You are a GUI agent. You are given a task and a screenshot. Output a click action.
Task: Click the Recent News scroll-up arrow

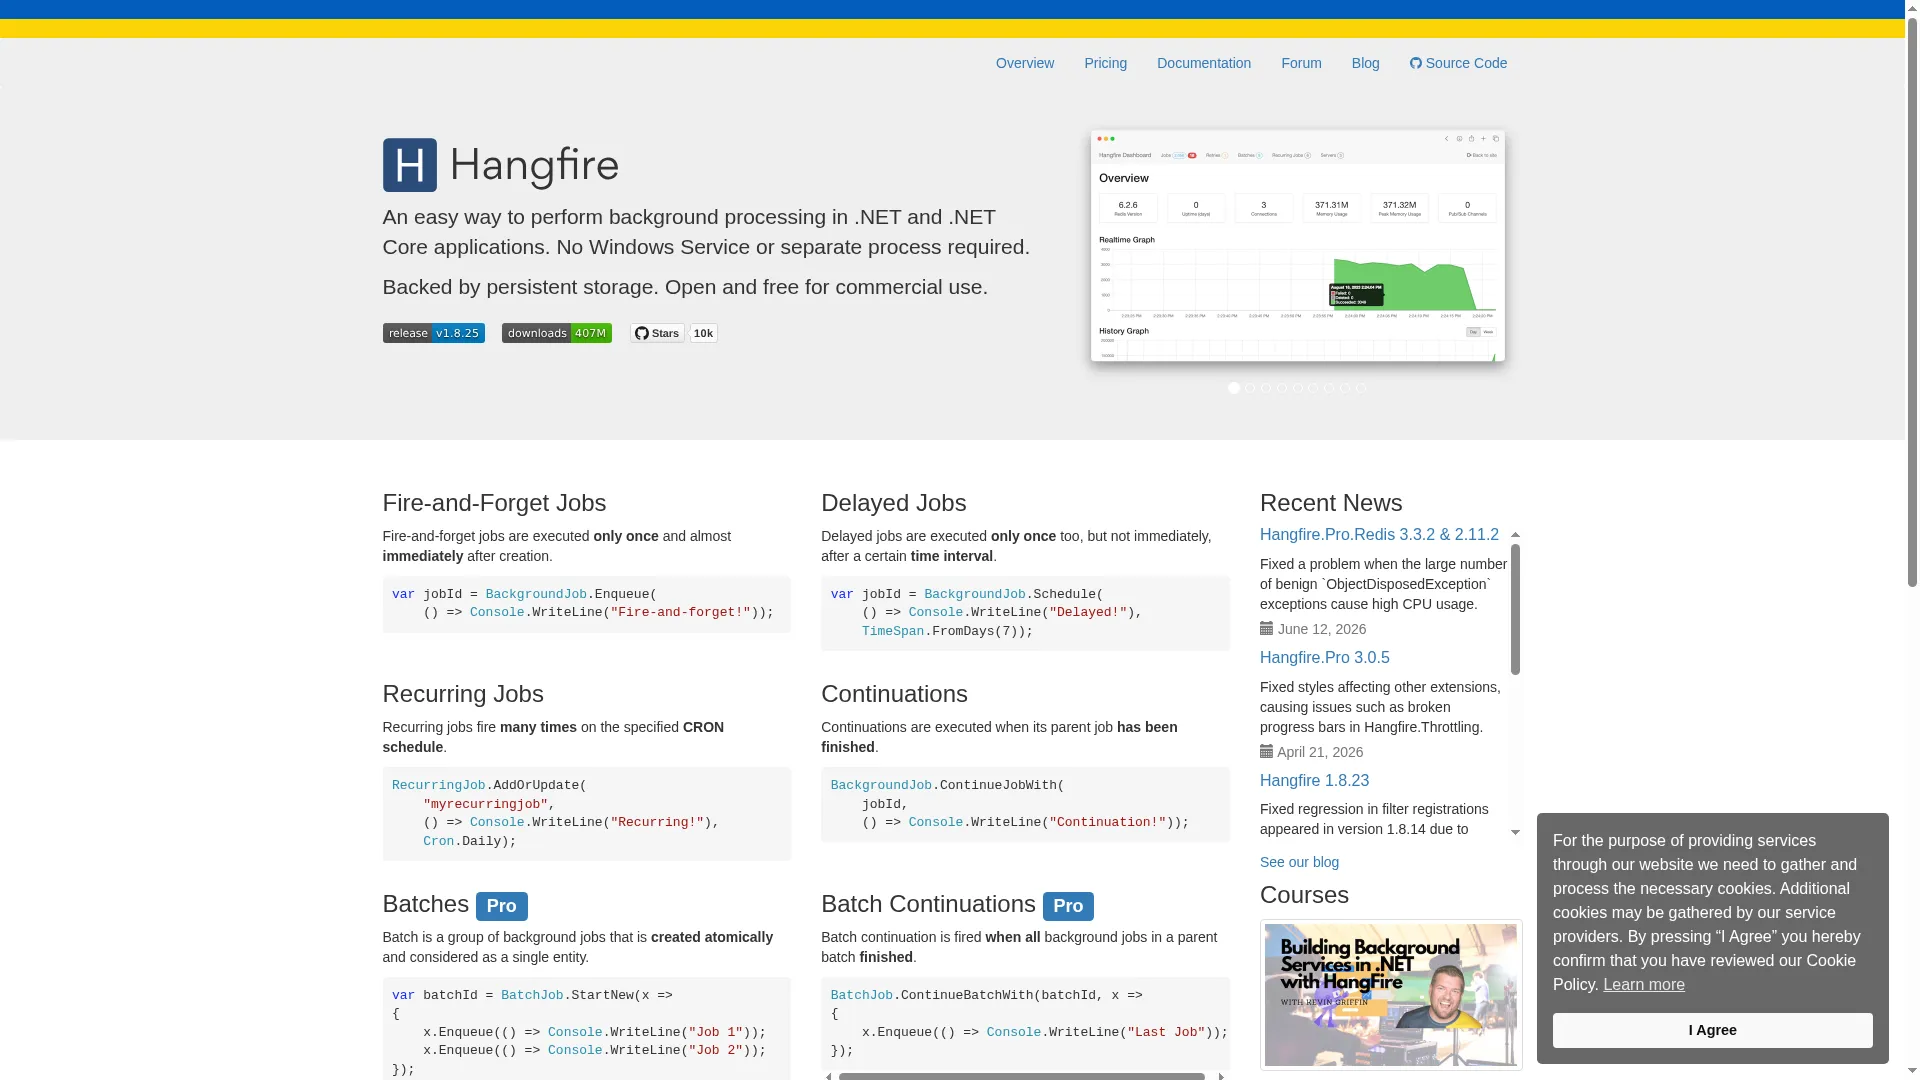1515,535
